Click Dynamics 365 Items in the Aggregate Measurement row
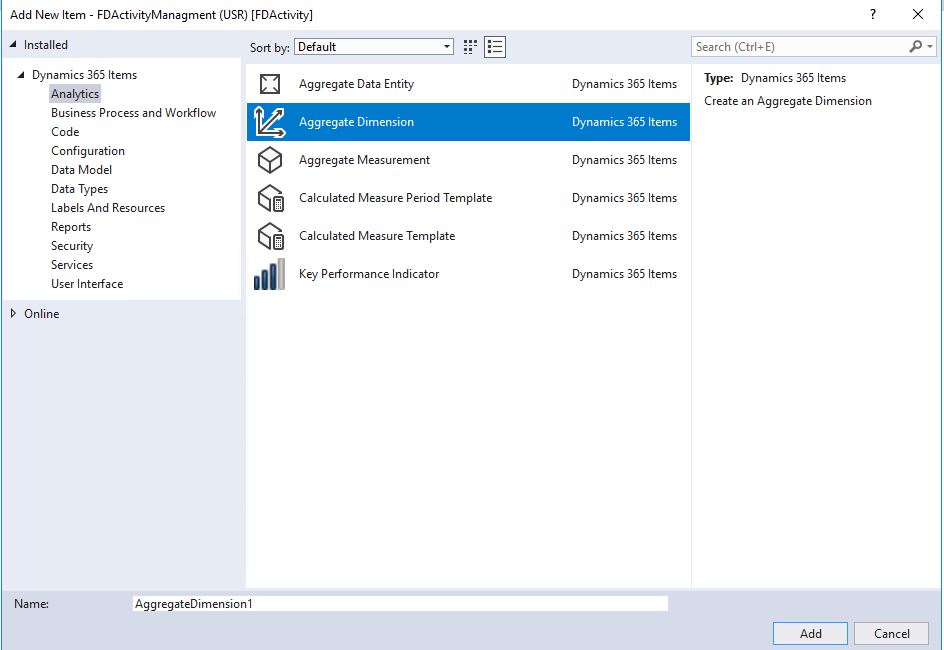 click(x=624, y=159)
